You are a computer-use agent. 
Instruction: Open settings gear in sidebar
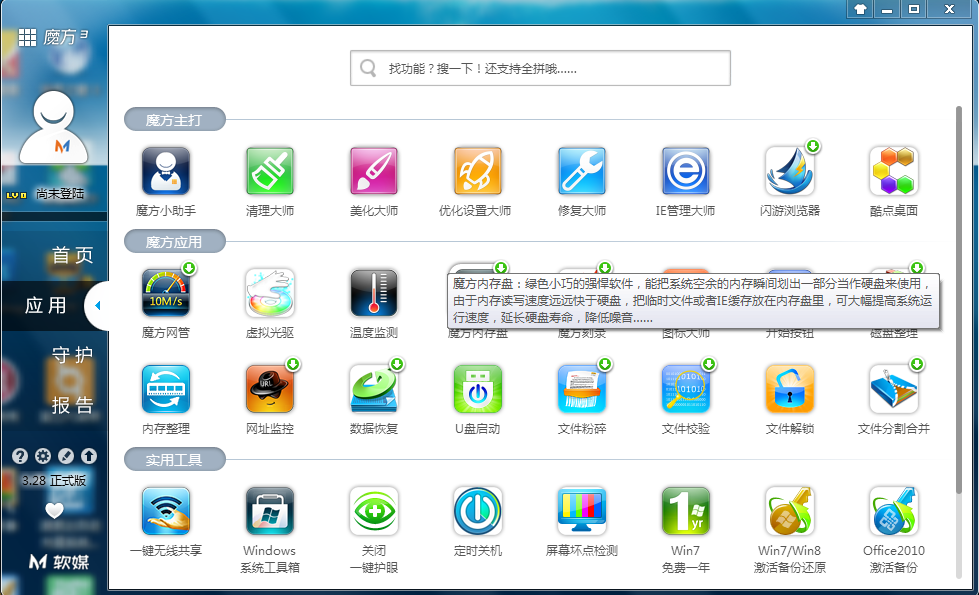tap(42, 456)
